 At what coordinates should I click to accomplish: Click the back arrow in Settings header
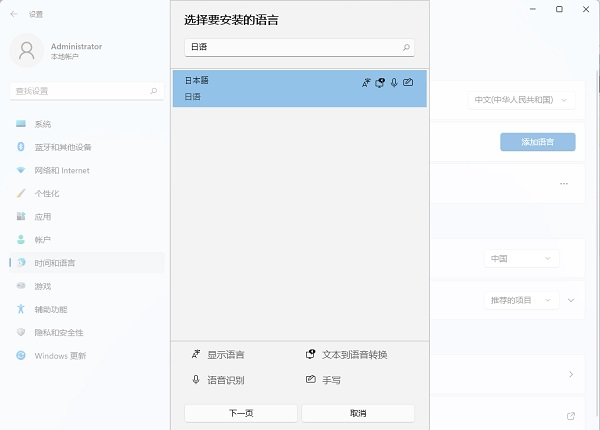coord(13,14)
